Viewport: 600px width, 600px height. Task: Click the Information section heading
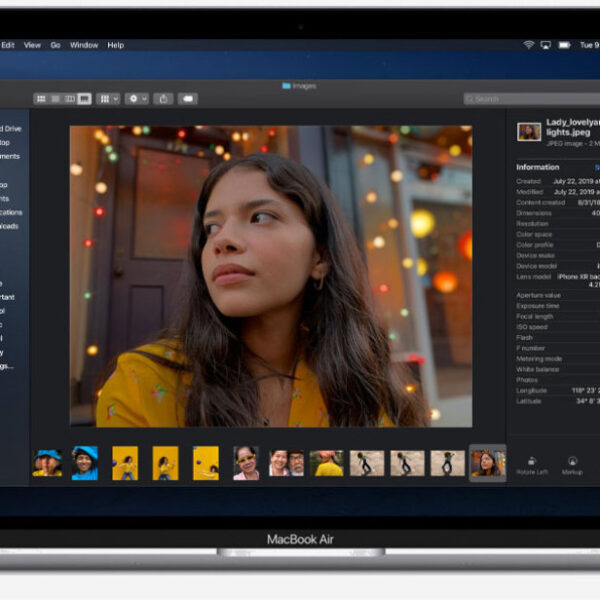pyautogui.click(x=538, y=167)
